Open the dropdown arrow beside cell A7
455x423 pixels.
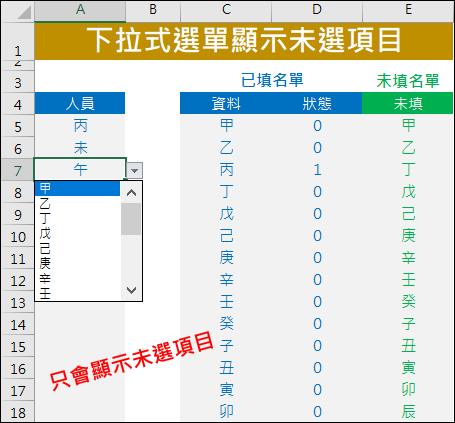(x=135, y=171)
